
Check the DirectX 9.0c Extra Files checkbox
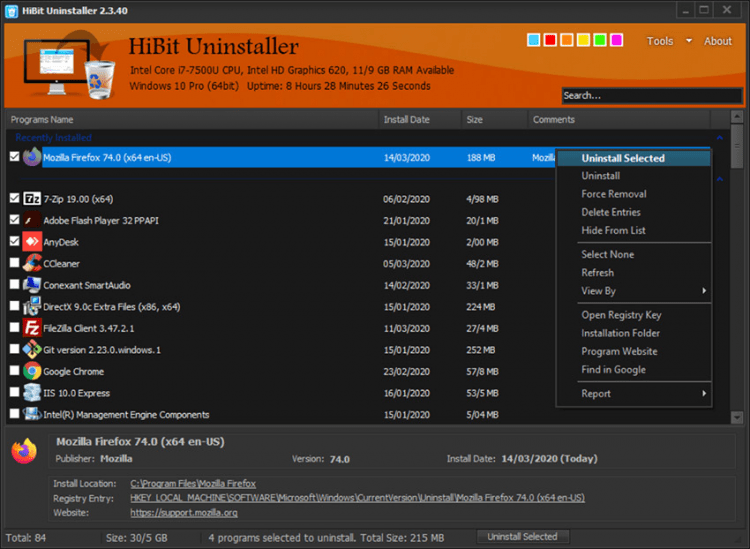pyautogui.click(x=14, y=306)
